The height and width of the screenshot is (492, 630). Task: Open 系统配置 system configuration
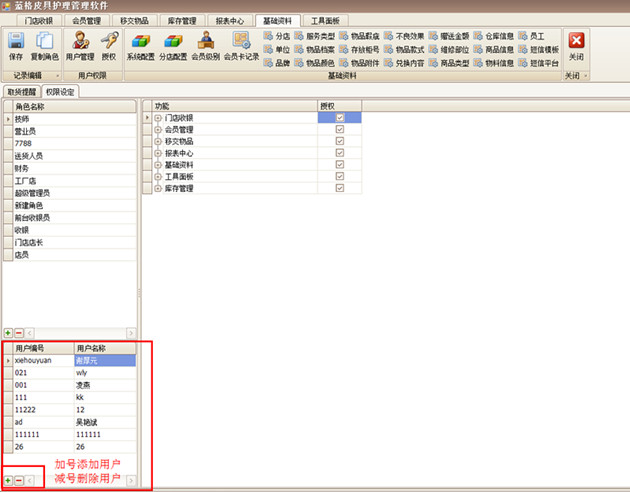click(x=140, y=45)
